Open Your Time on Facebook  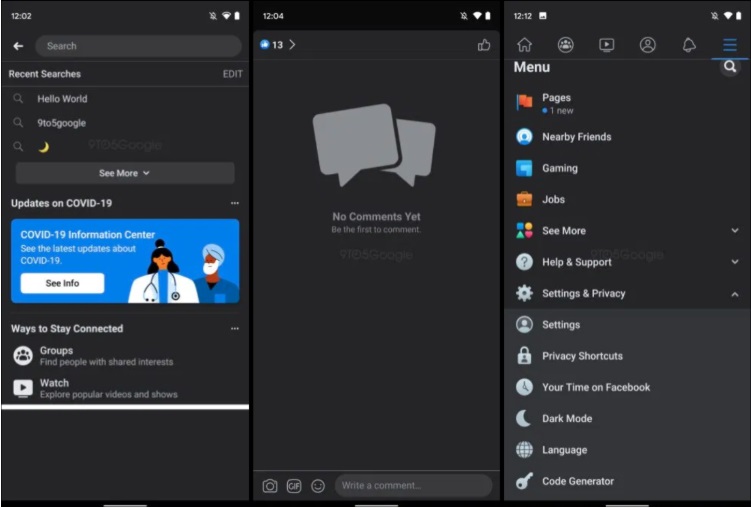pyautogui.click(x=627, y=387)
